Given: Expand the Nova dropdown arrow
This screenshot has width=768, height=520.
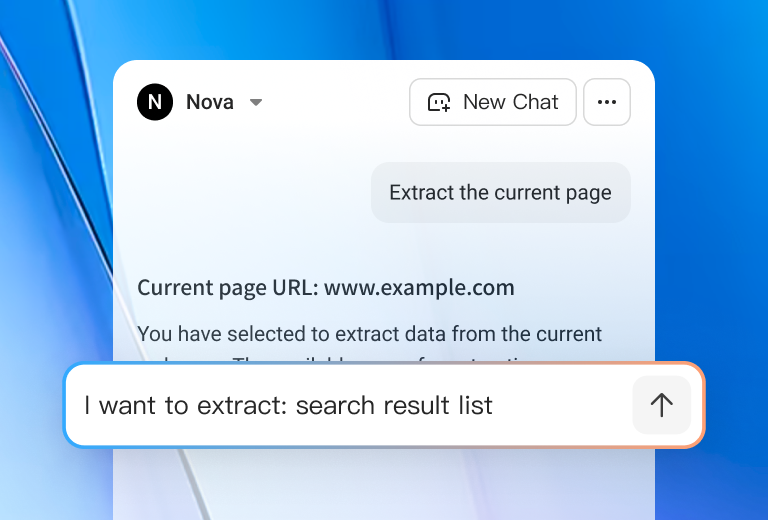Looking at the screenshot, I should pos(256,102).
